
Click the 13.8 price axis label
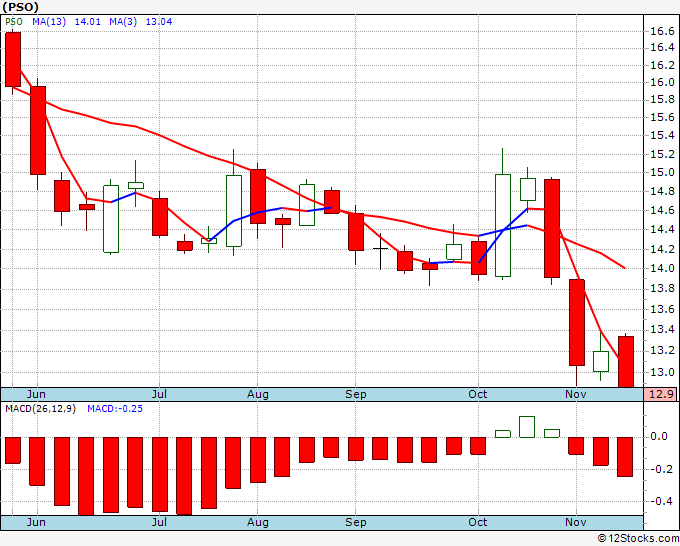(x=662, y=289)
